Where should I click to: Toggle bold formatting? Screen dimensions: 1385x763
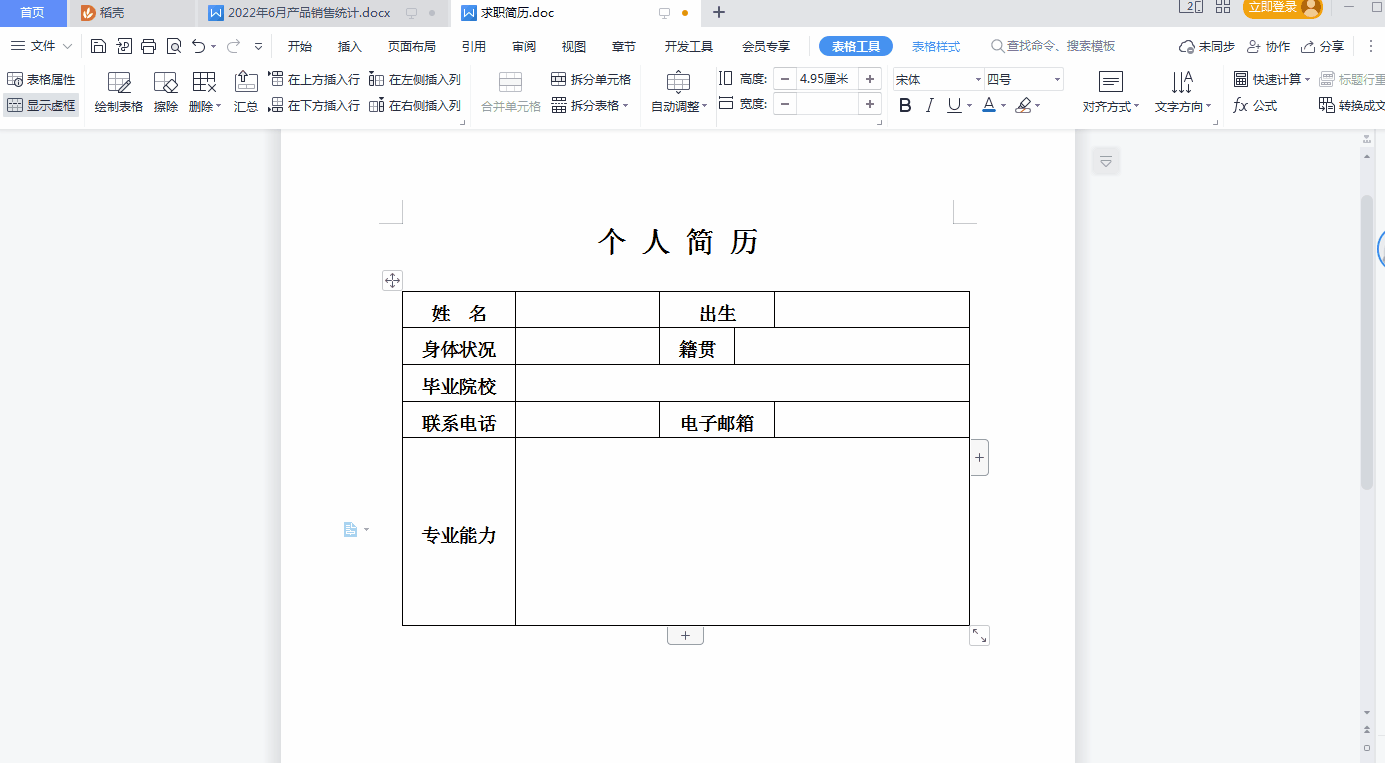[x=906, y=105]
